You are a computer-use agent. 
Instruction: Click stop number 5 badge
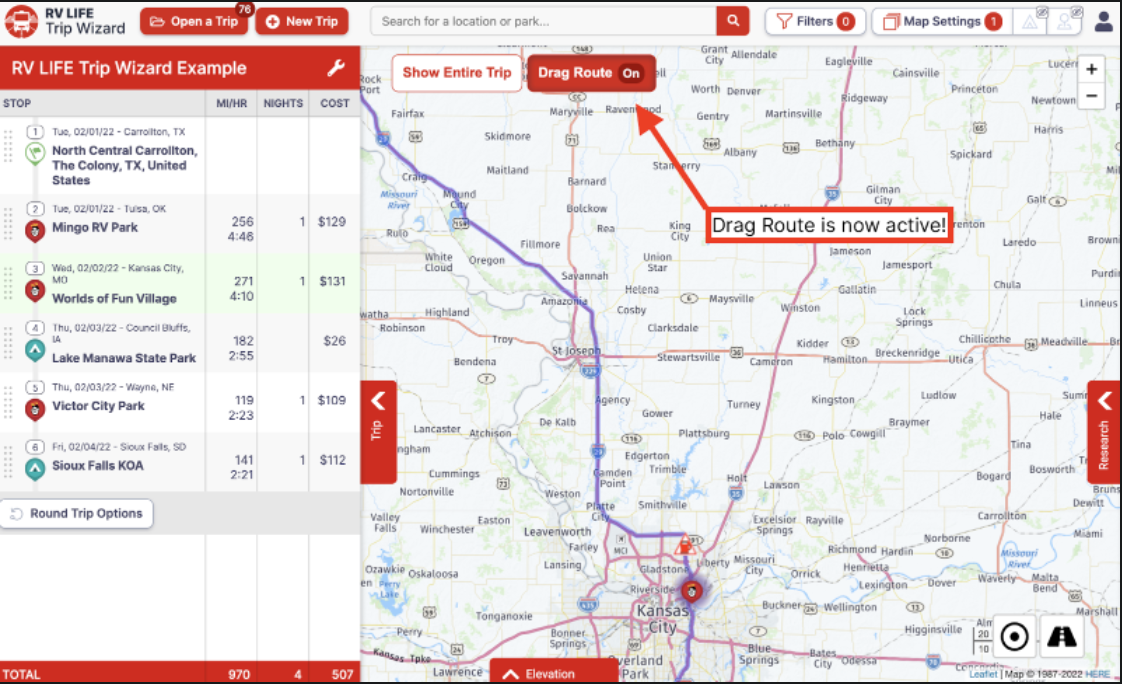click(x=35, y=387)
